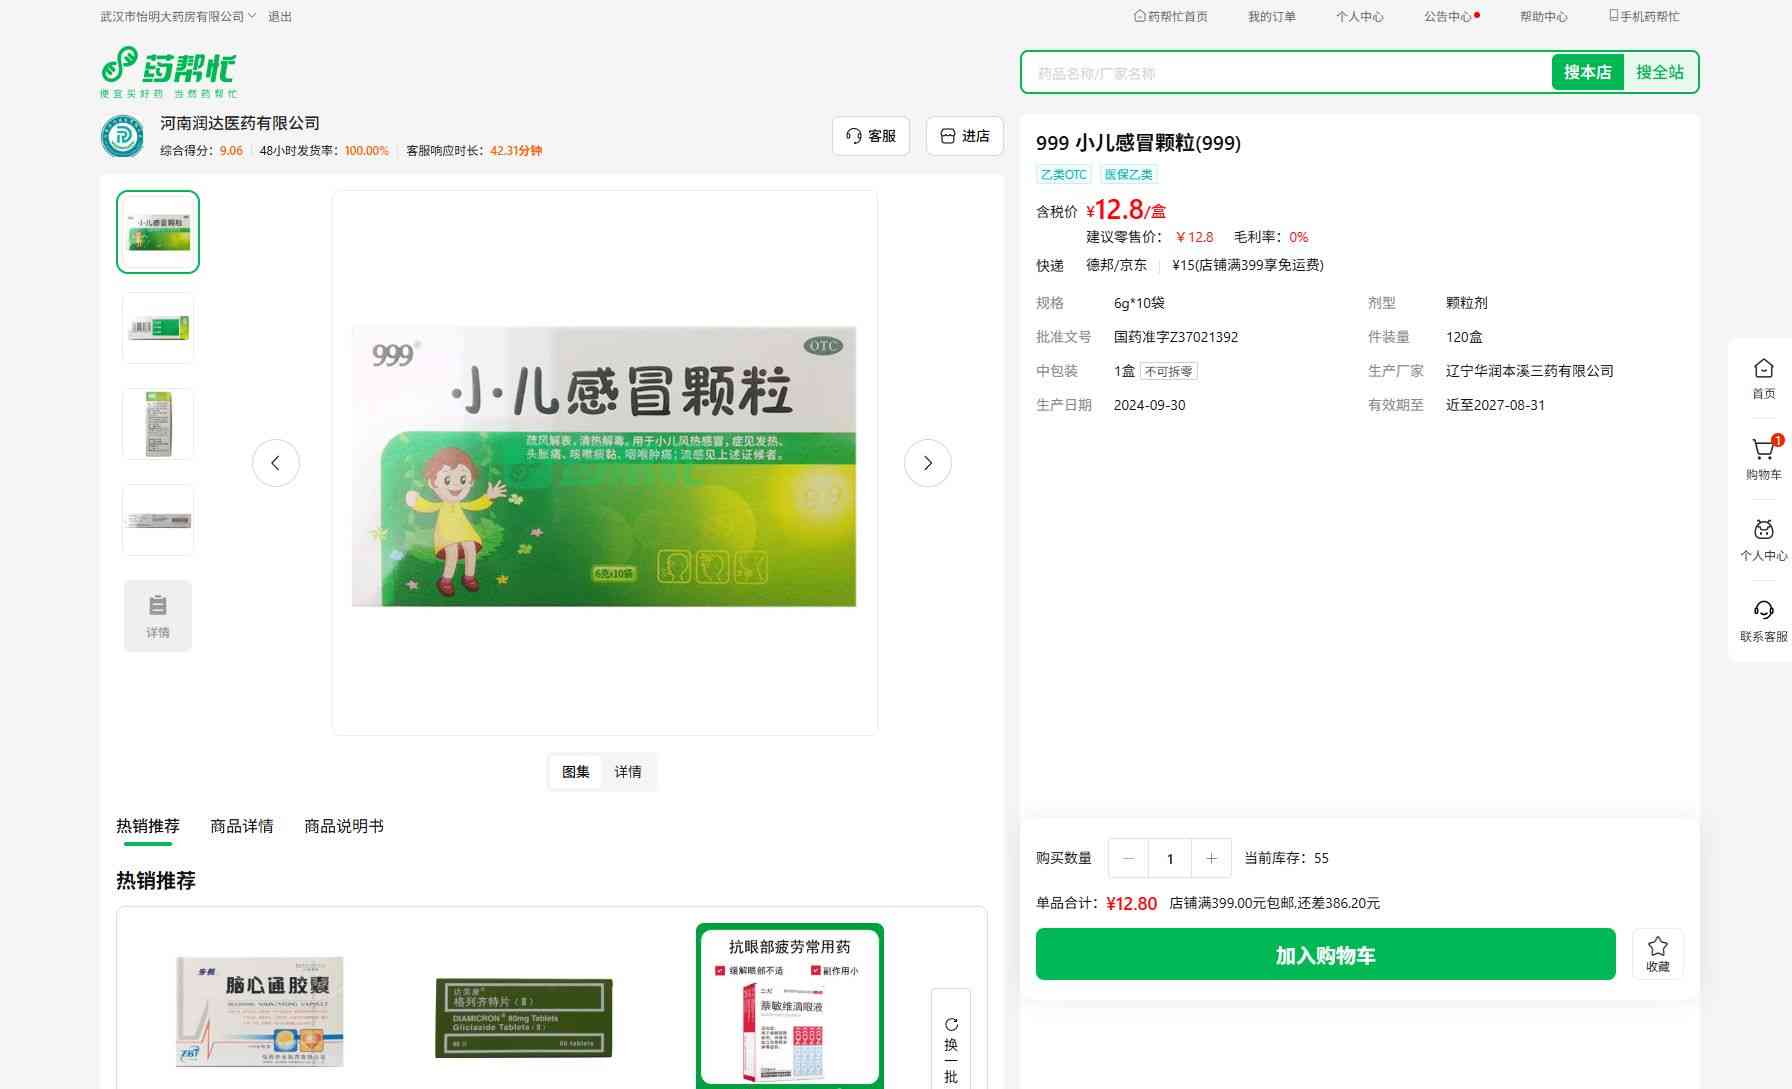Increase purchase quantity with plus button
This screenshot has width=1792, height=1089.
(x=1211, y=858)
